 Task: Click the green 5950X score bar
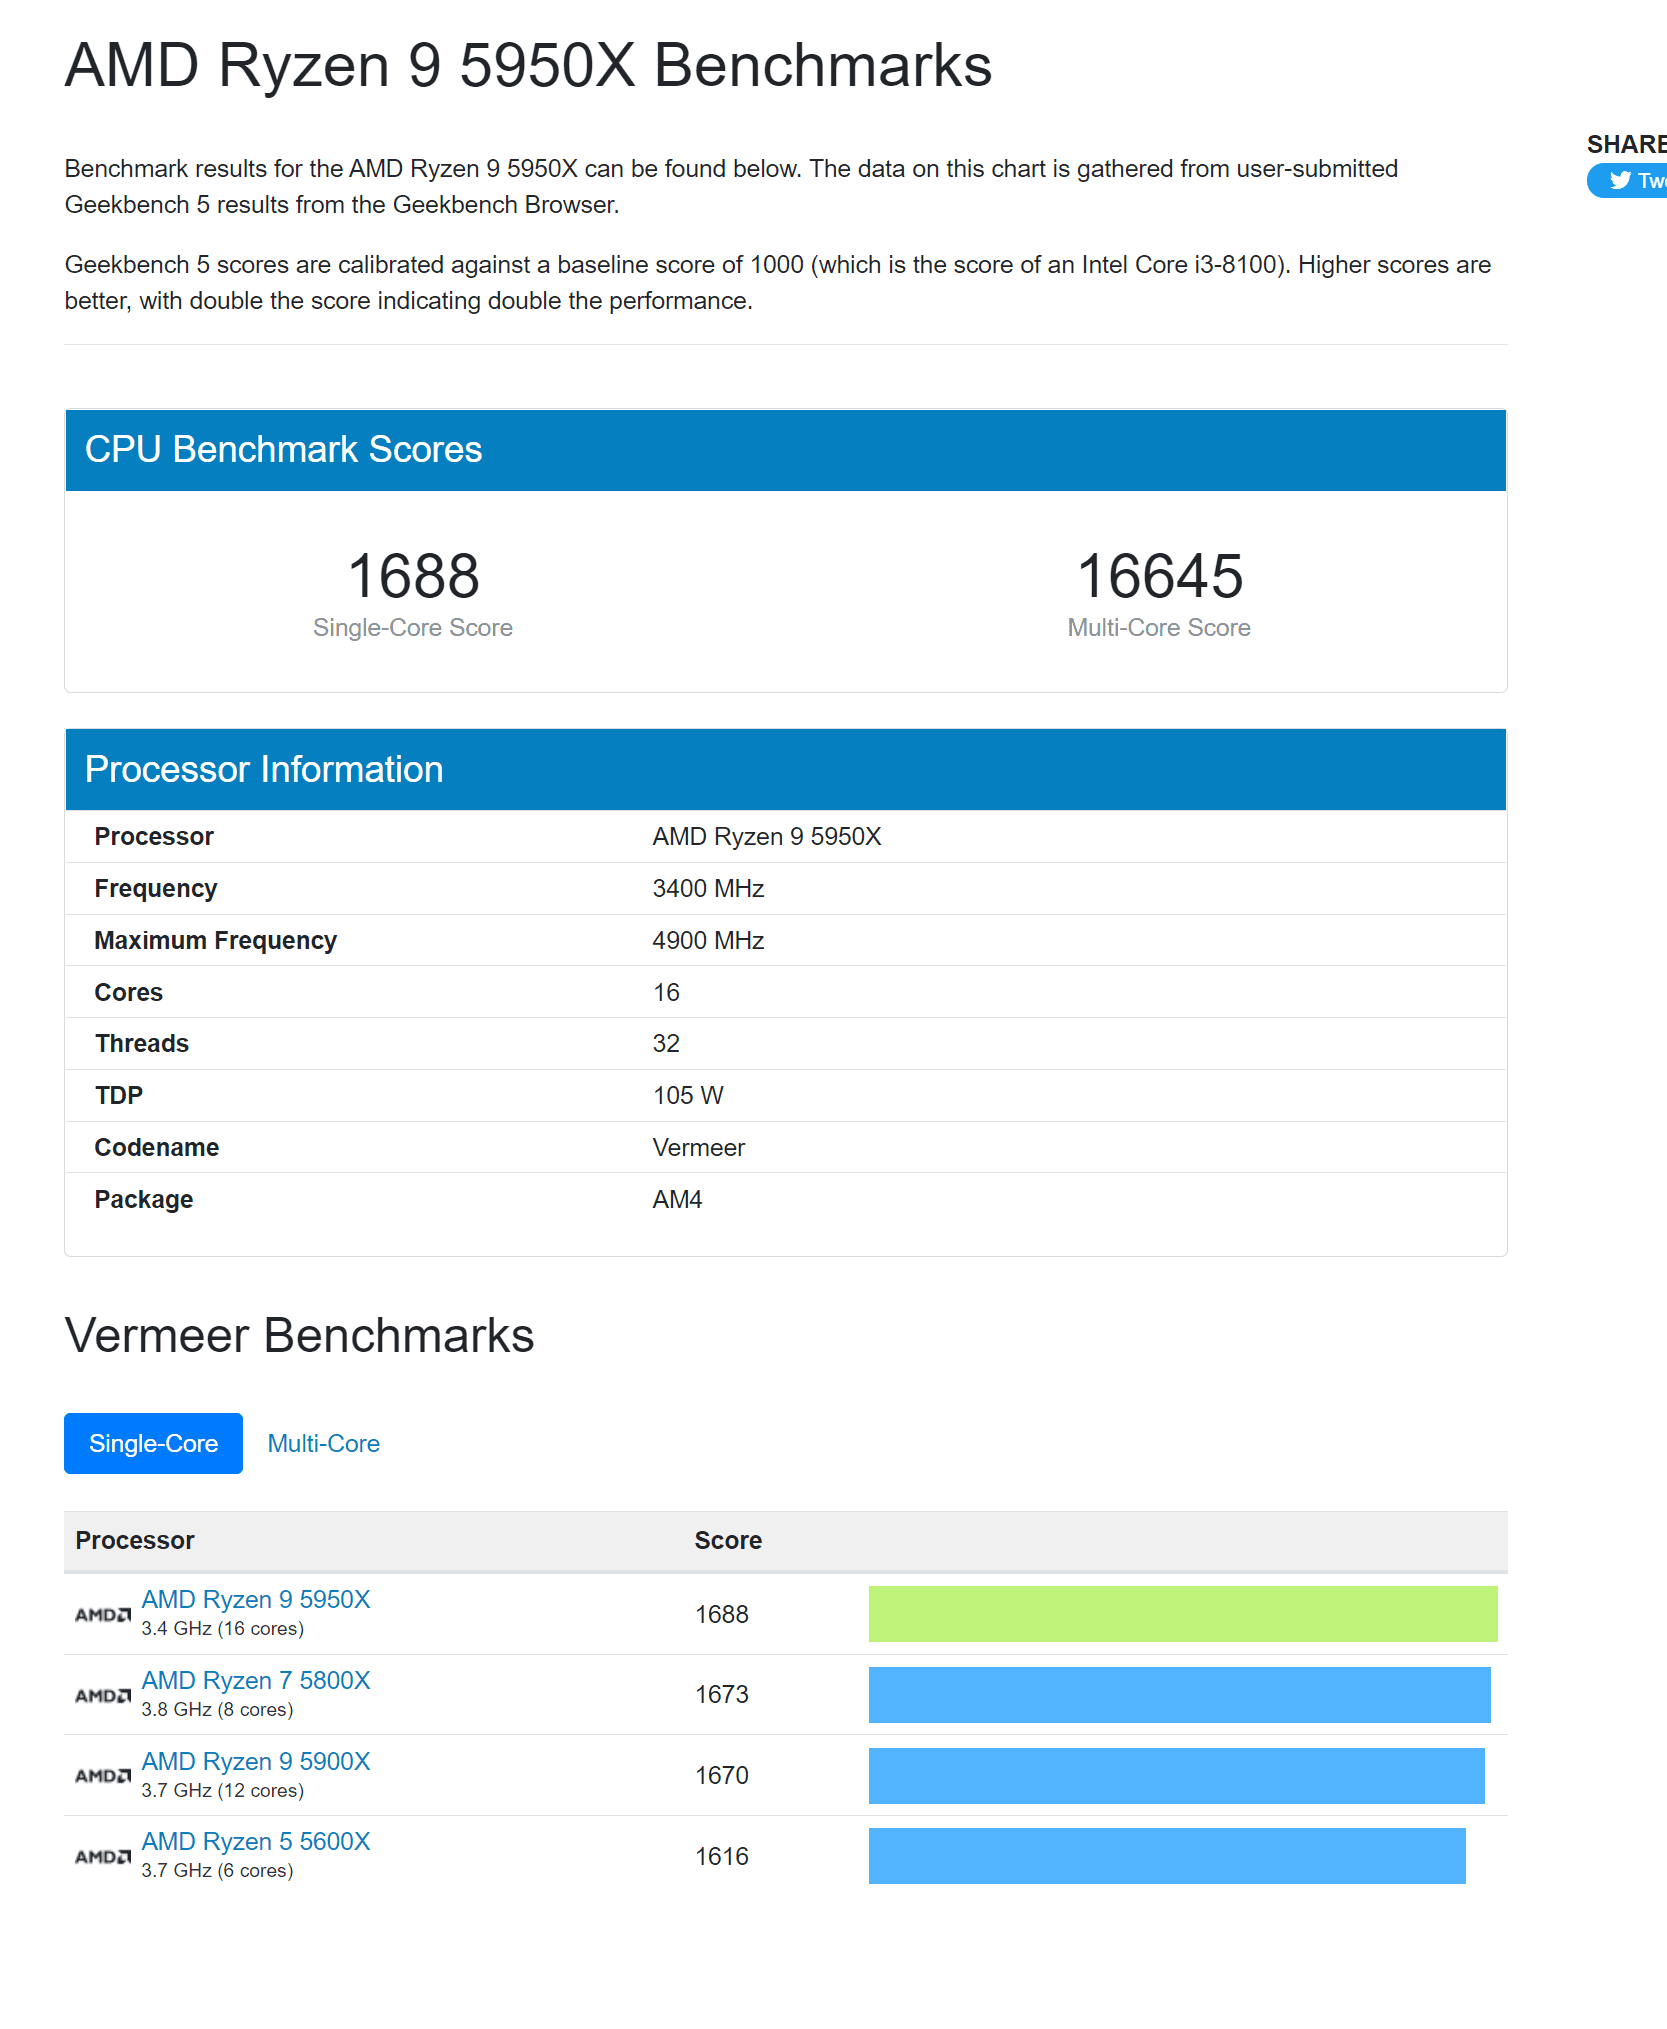click(x=1182, y=1613)
